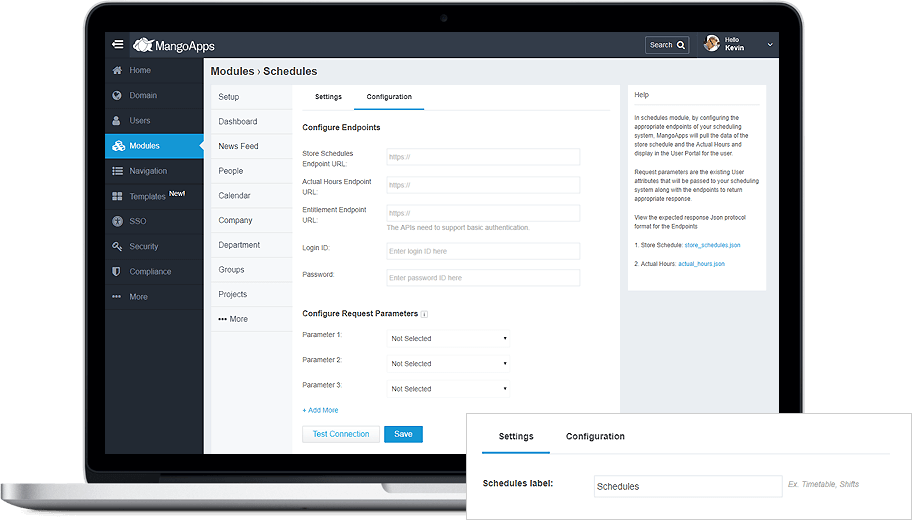This screenshot has height=520, width=912.
Task: Open Templates in the sidebar
Action: (x=154, y=197)
